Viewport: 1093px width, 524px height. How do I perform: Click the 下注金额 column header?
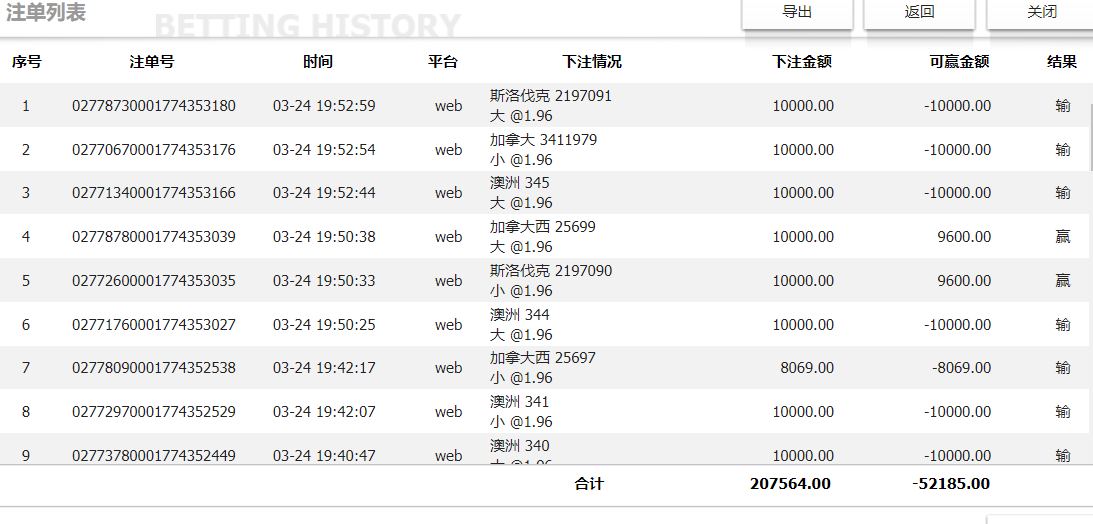pyautogui.click(x=802, y=62)
